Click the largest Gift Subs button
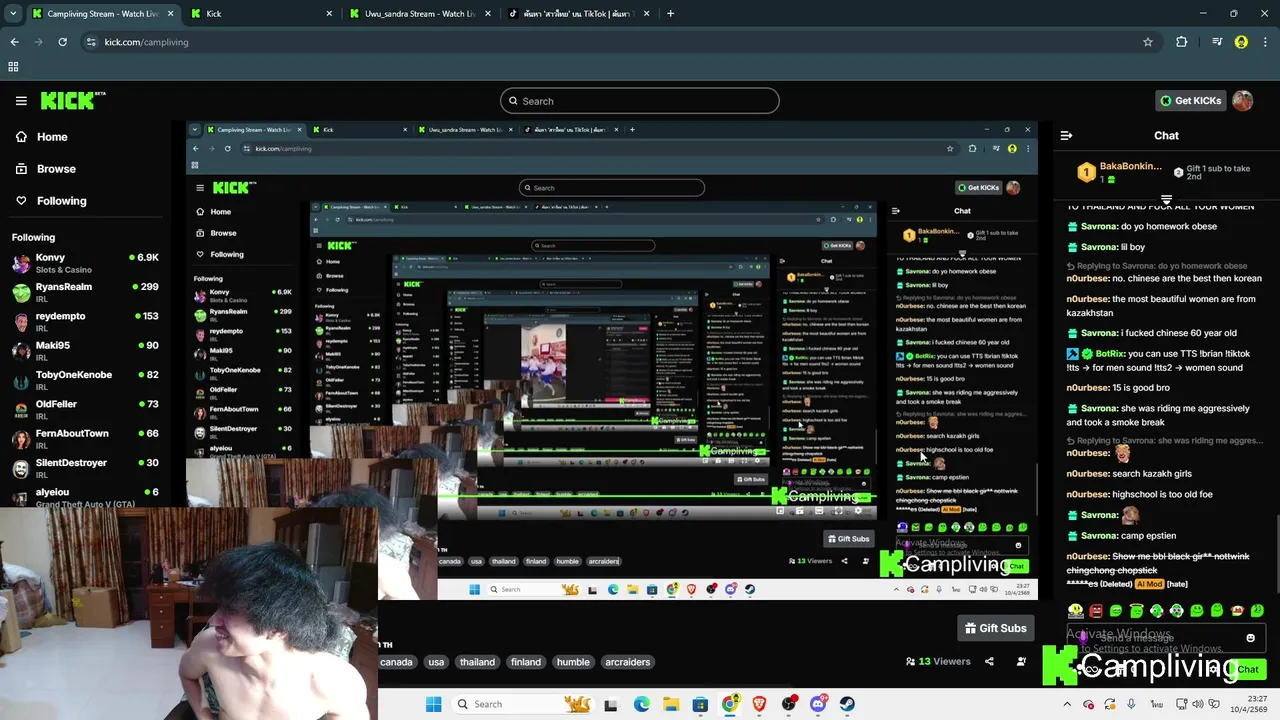This screenshot has width=1280, height=720. pos(996,628)
